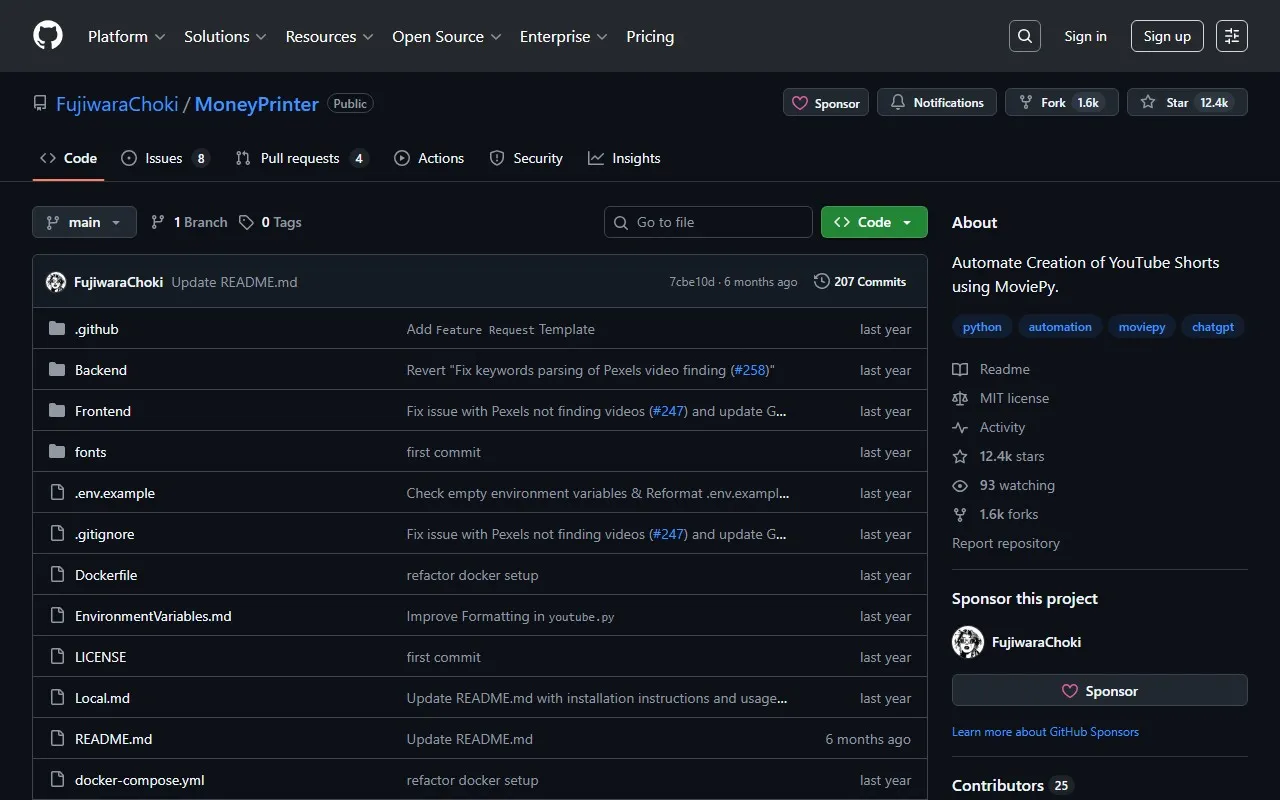The image size is (1280, 800).
Task: Click the Sign up button
Action: tap(1167, 36)
